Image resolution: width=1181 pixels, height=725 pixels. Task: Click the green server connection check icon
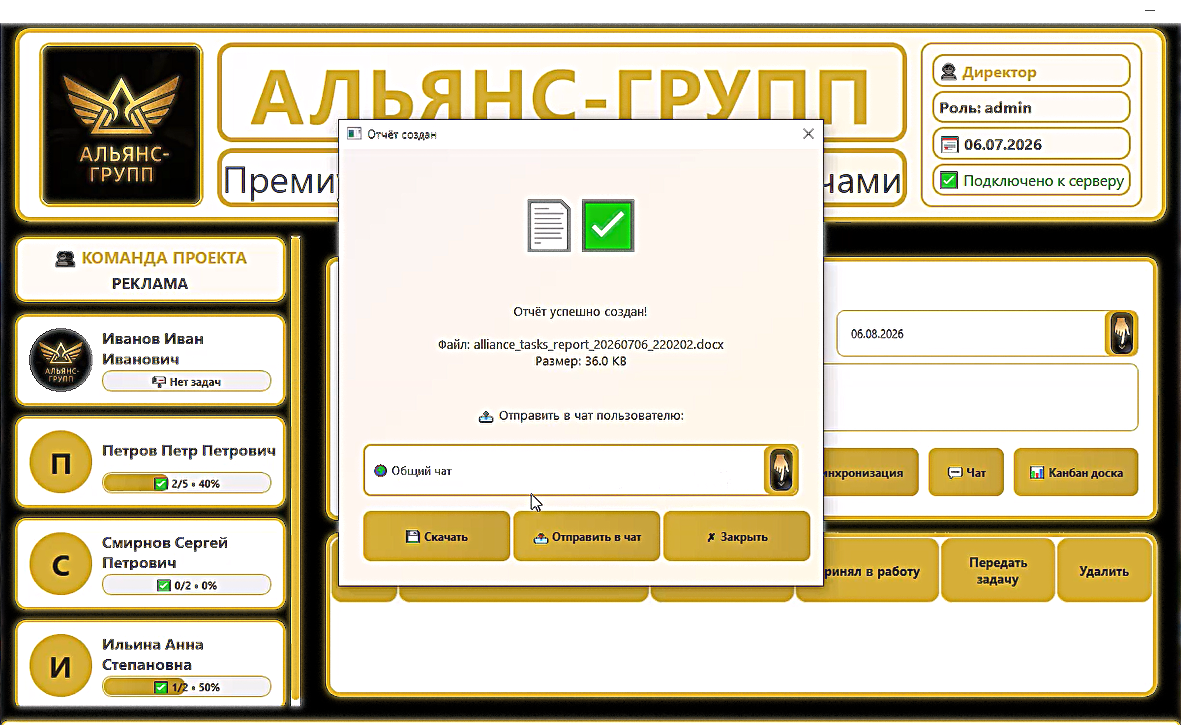point(949,181)
